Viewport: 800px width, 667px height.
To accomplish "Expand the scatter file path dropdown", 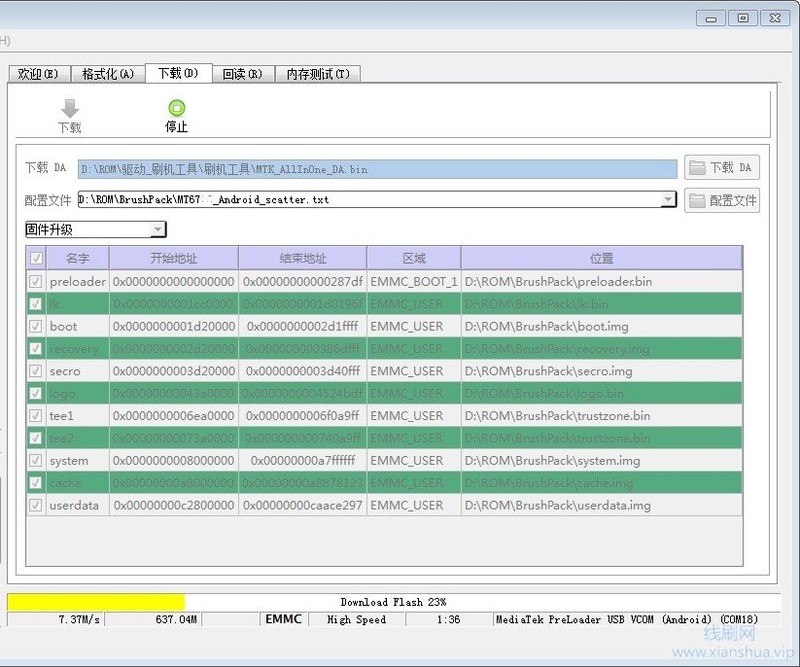I will 669,200.
